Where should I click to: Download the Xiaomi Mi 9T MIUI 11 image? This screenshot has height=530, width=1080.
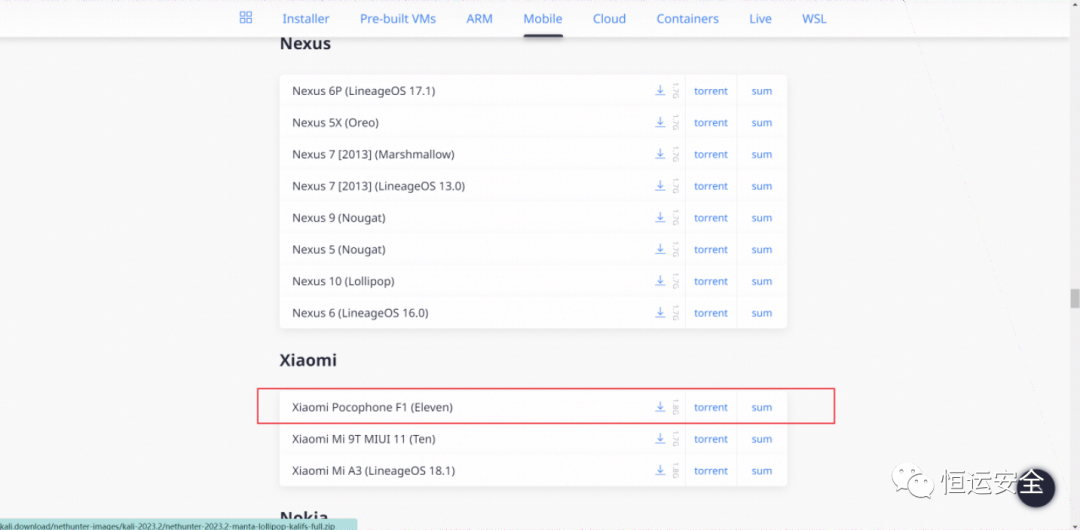pos(660,438)
